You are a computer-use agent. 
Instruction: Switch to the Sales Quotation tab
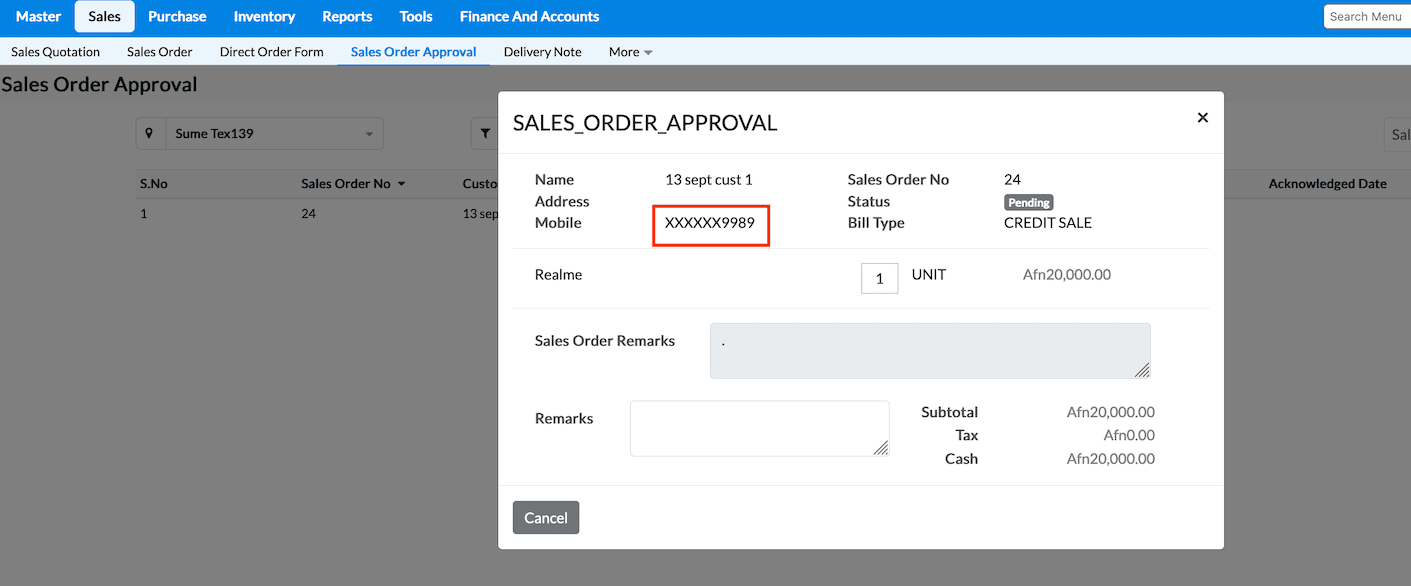[56, 52]
